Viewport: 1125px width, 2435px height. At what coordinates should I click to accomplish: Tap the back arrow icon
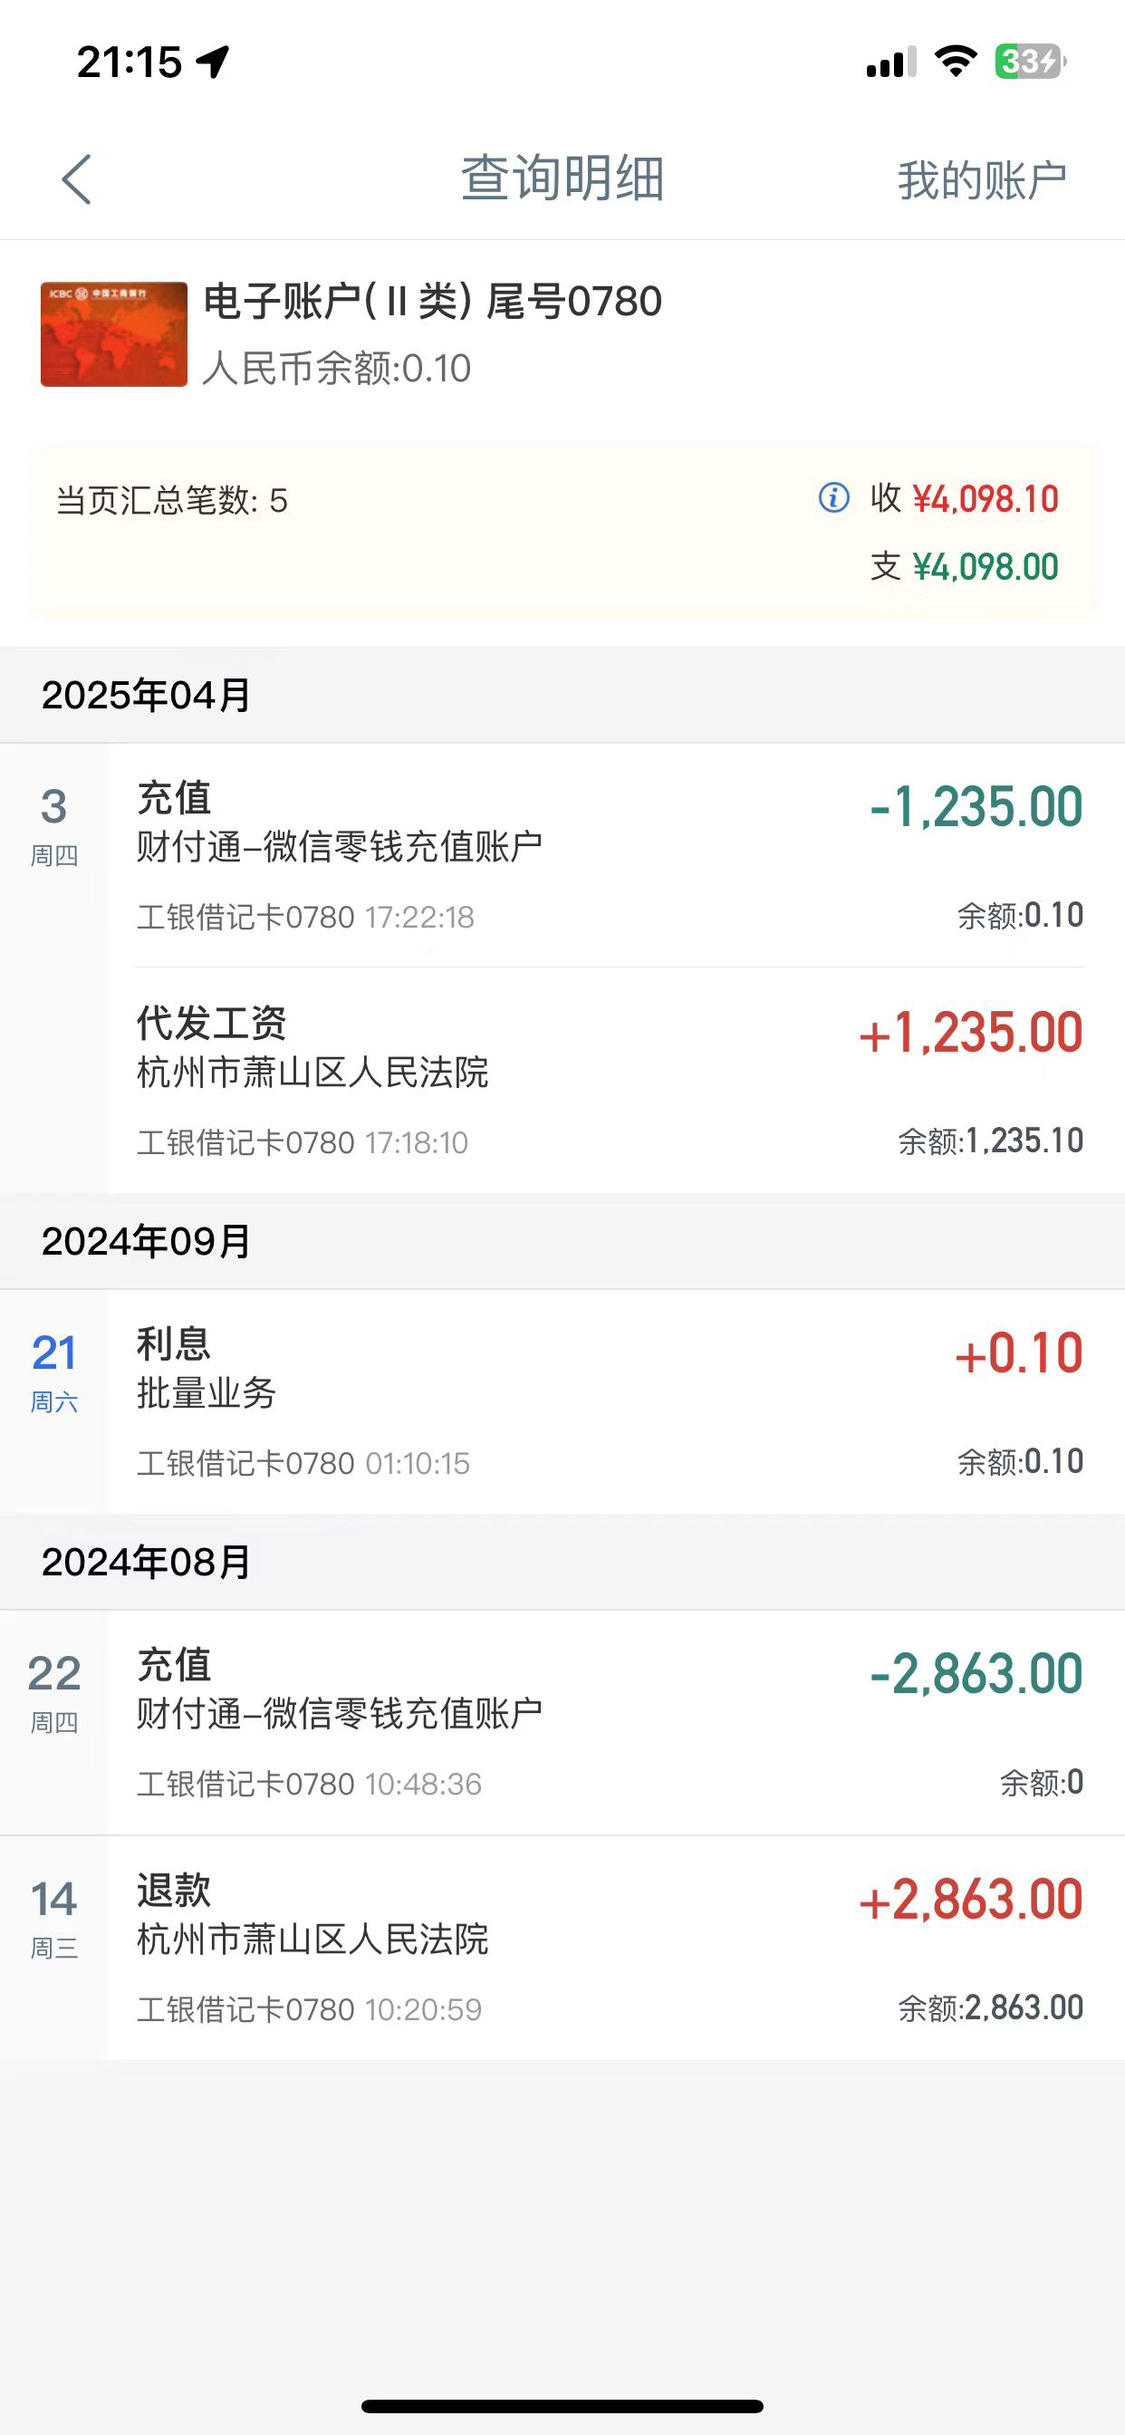(76, 179)
